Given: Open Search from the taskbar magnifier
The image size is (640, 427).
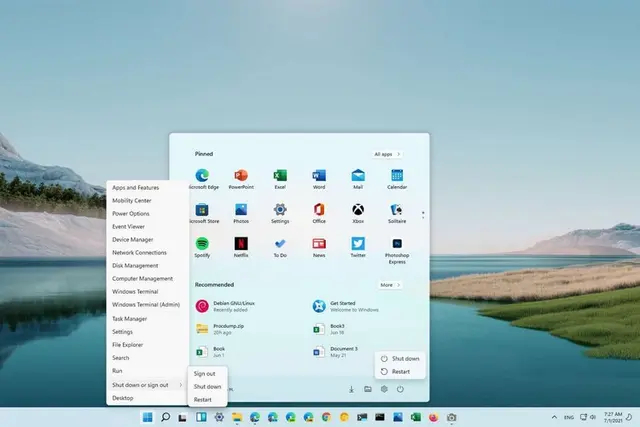Looking at the screenshot, I should (165, 417).
